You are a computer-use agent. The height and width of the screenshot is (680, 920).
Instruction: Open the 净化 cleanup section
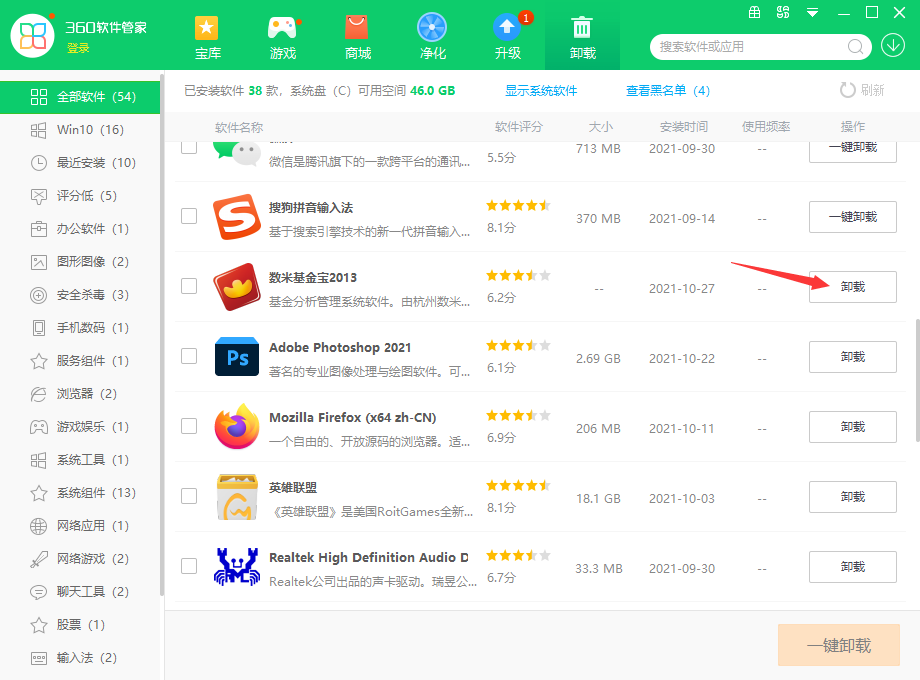tap(432, 36)
